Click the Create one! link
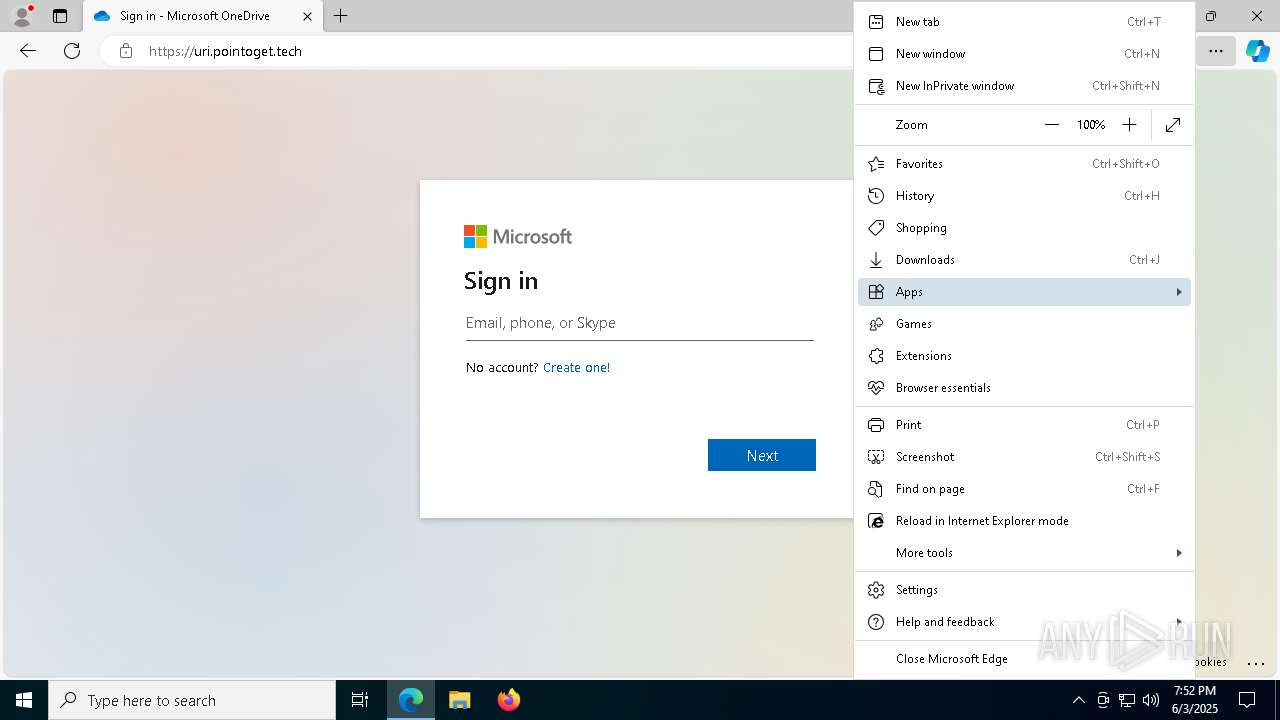Image resolution: width=1280 pixels, height=720 pixels. click(x=576, y=368)
